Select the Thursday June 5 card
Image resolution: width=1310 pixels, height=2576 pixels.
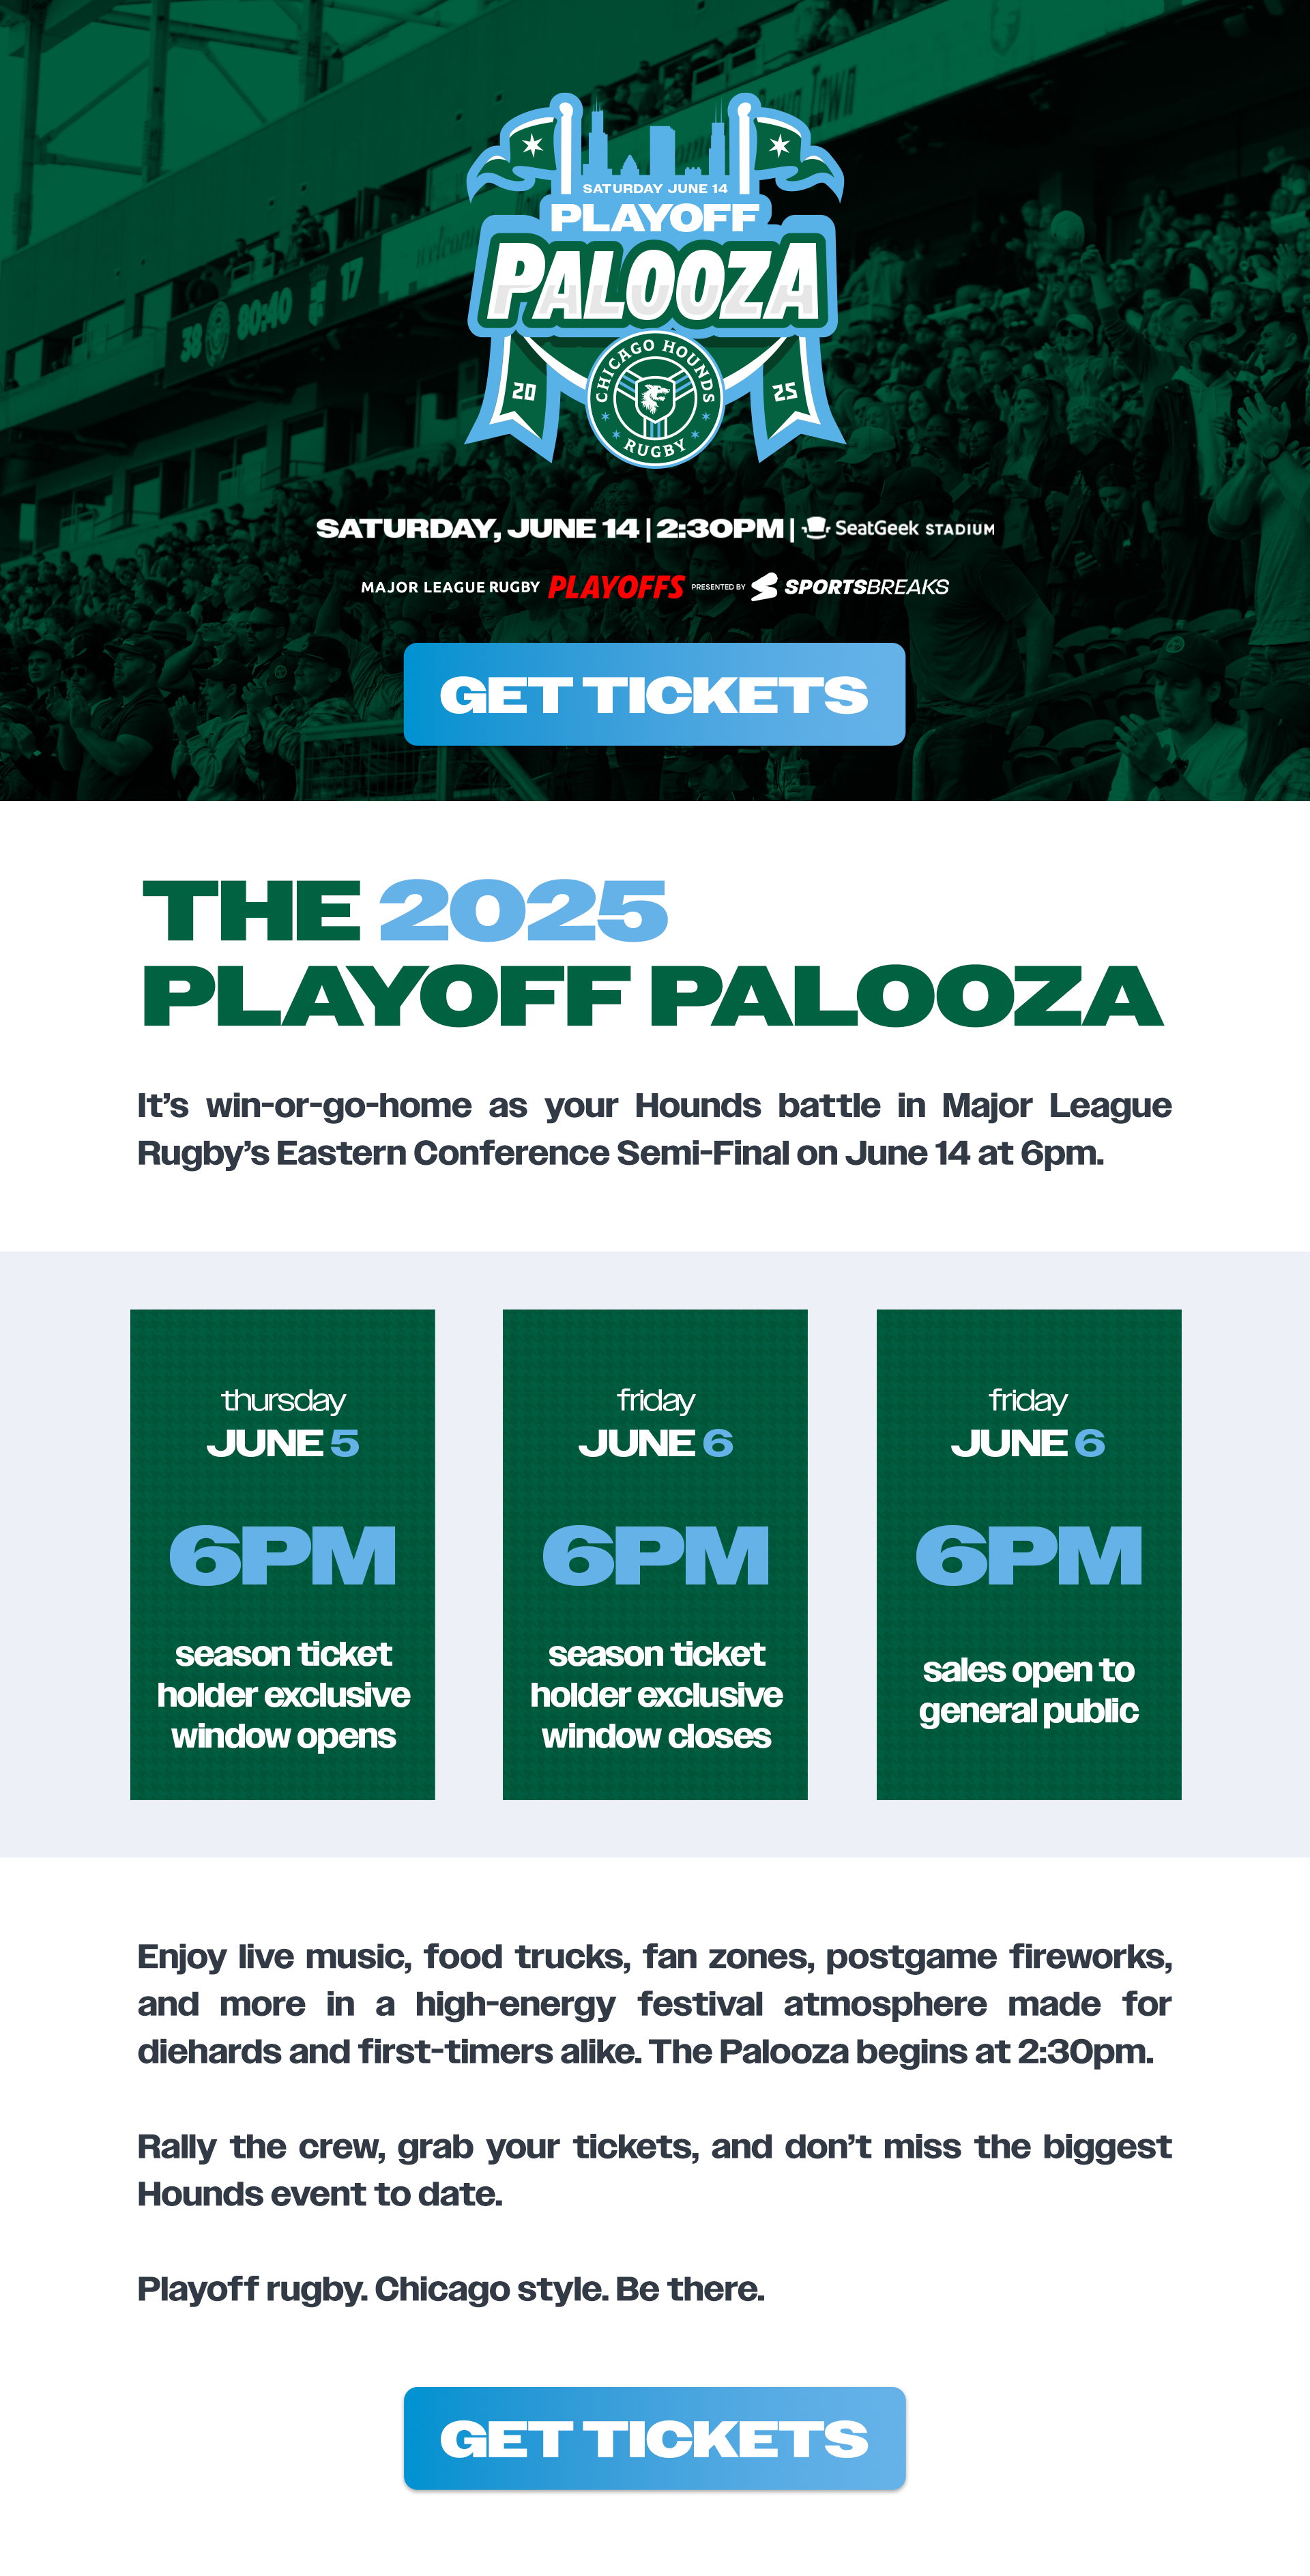282,1554
